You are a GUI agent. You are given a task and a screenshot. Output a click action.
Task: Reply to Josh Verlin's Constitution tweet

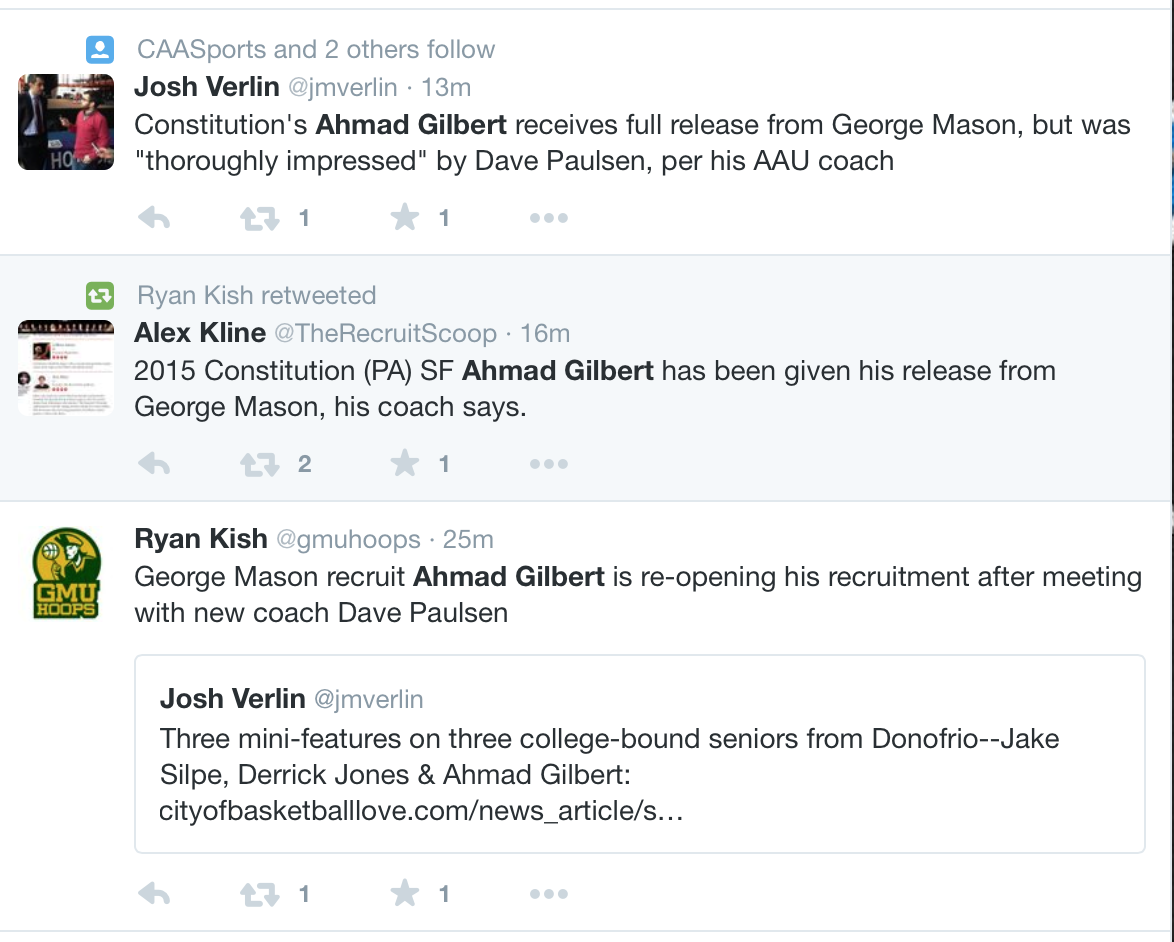tap(154, 218)
